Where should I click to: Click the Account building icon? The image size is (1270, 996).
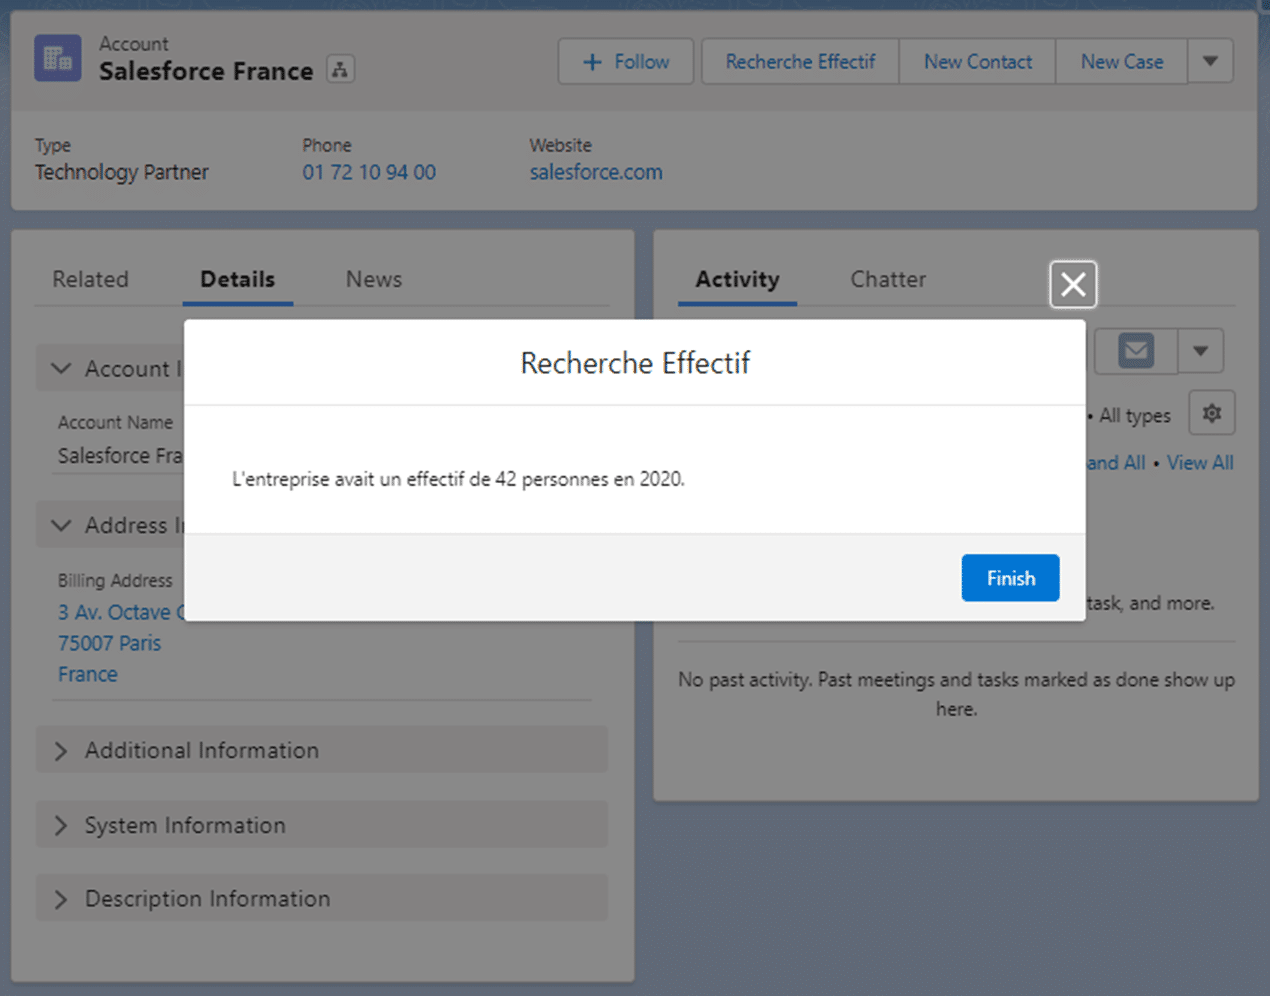(58, 58)
